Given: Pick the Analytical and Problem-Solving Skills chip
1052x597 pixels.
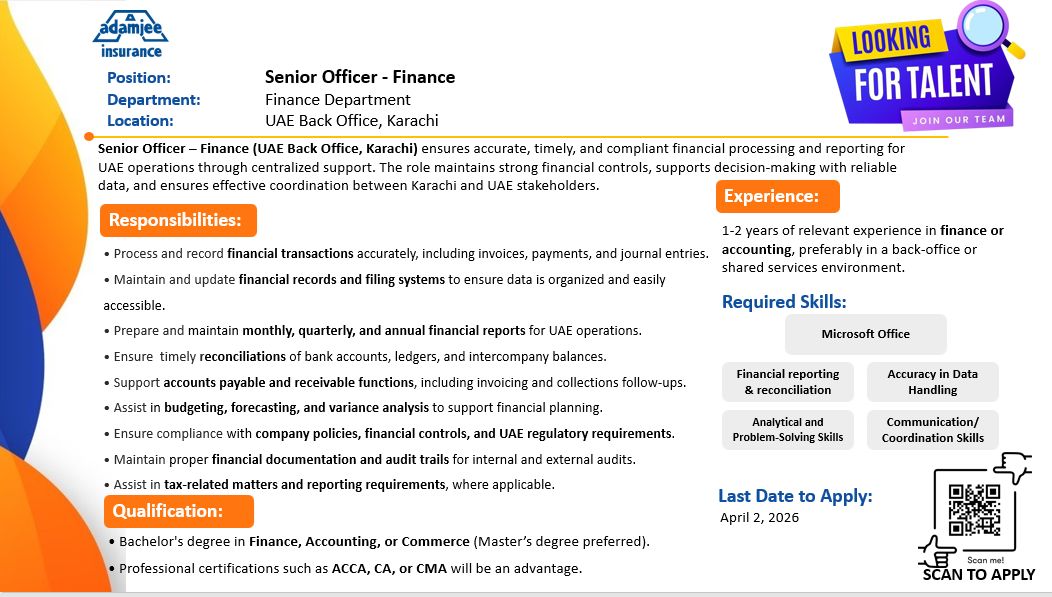Looking at the screenshot, I should point(788,430).
